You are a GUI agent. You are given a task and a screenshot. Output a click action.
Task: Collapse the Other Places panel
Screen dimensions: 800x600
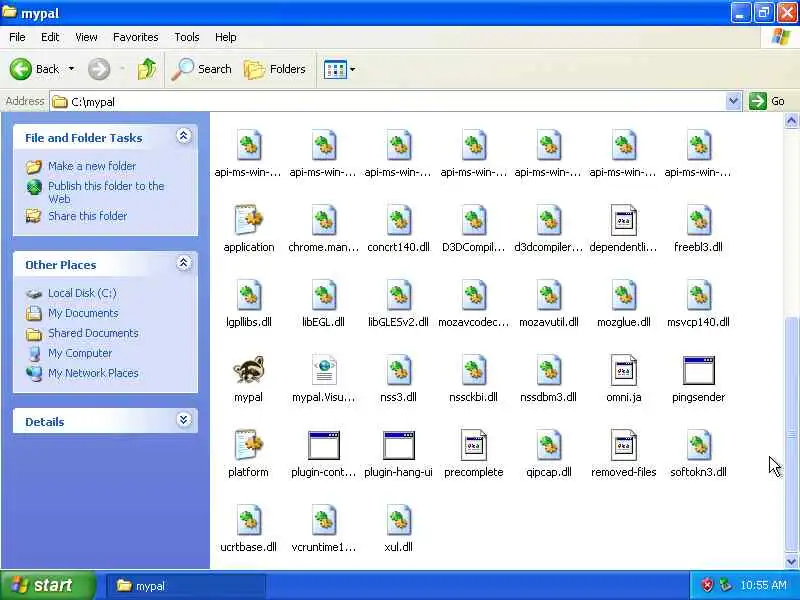tap(184, 263)
